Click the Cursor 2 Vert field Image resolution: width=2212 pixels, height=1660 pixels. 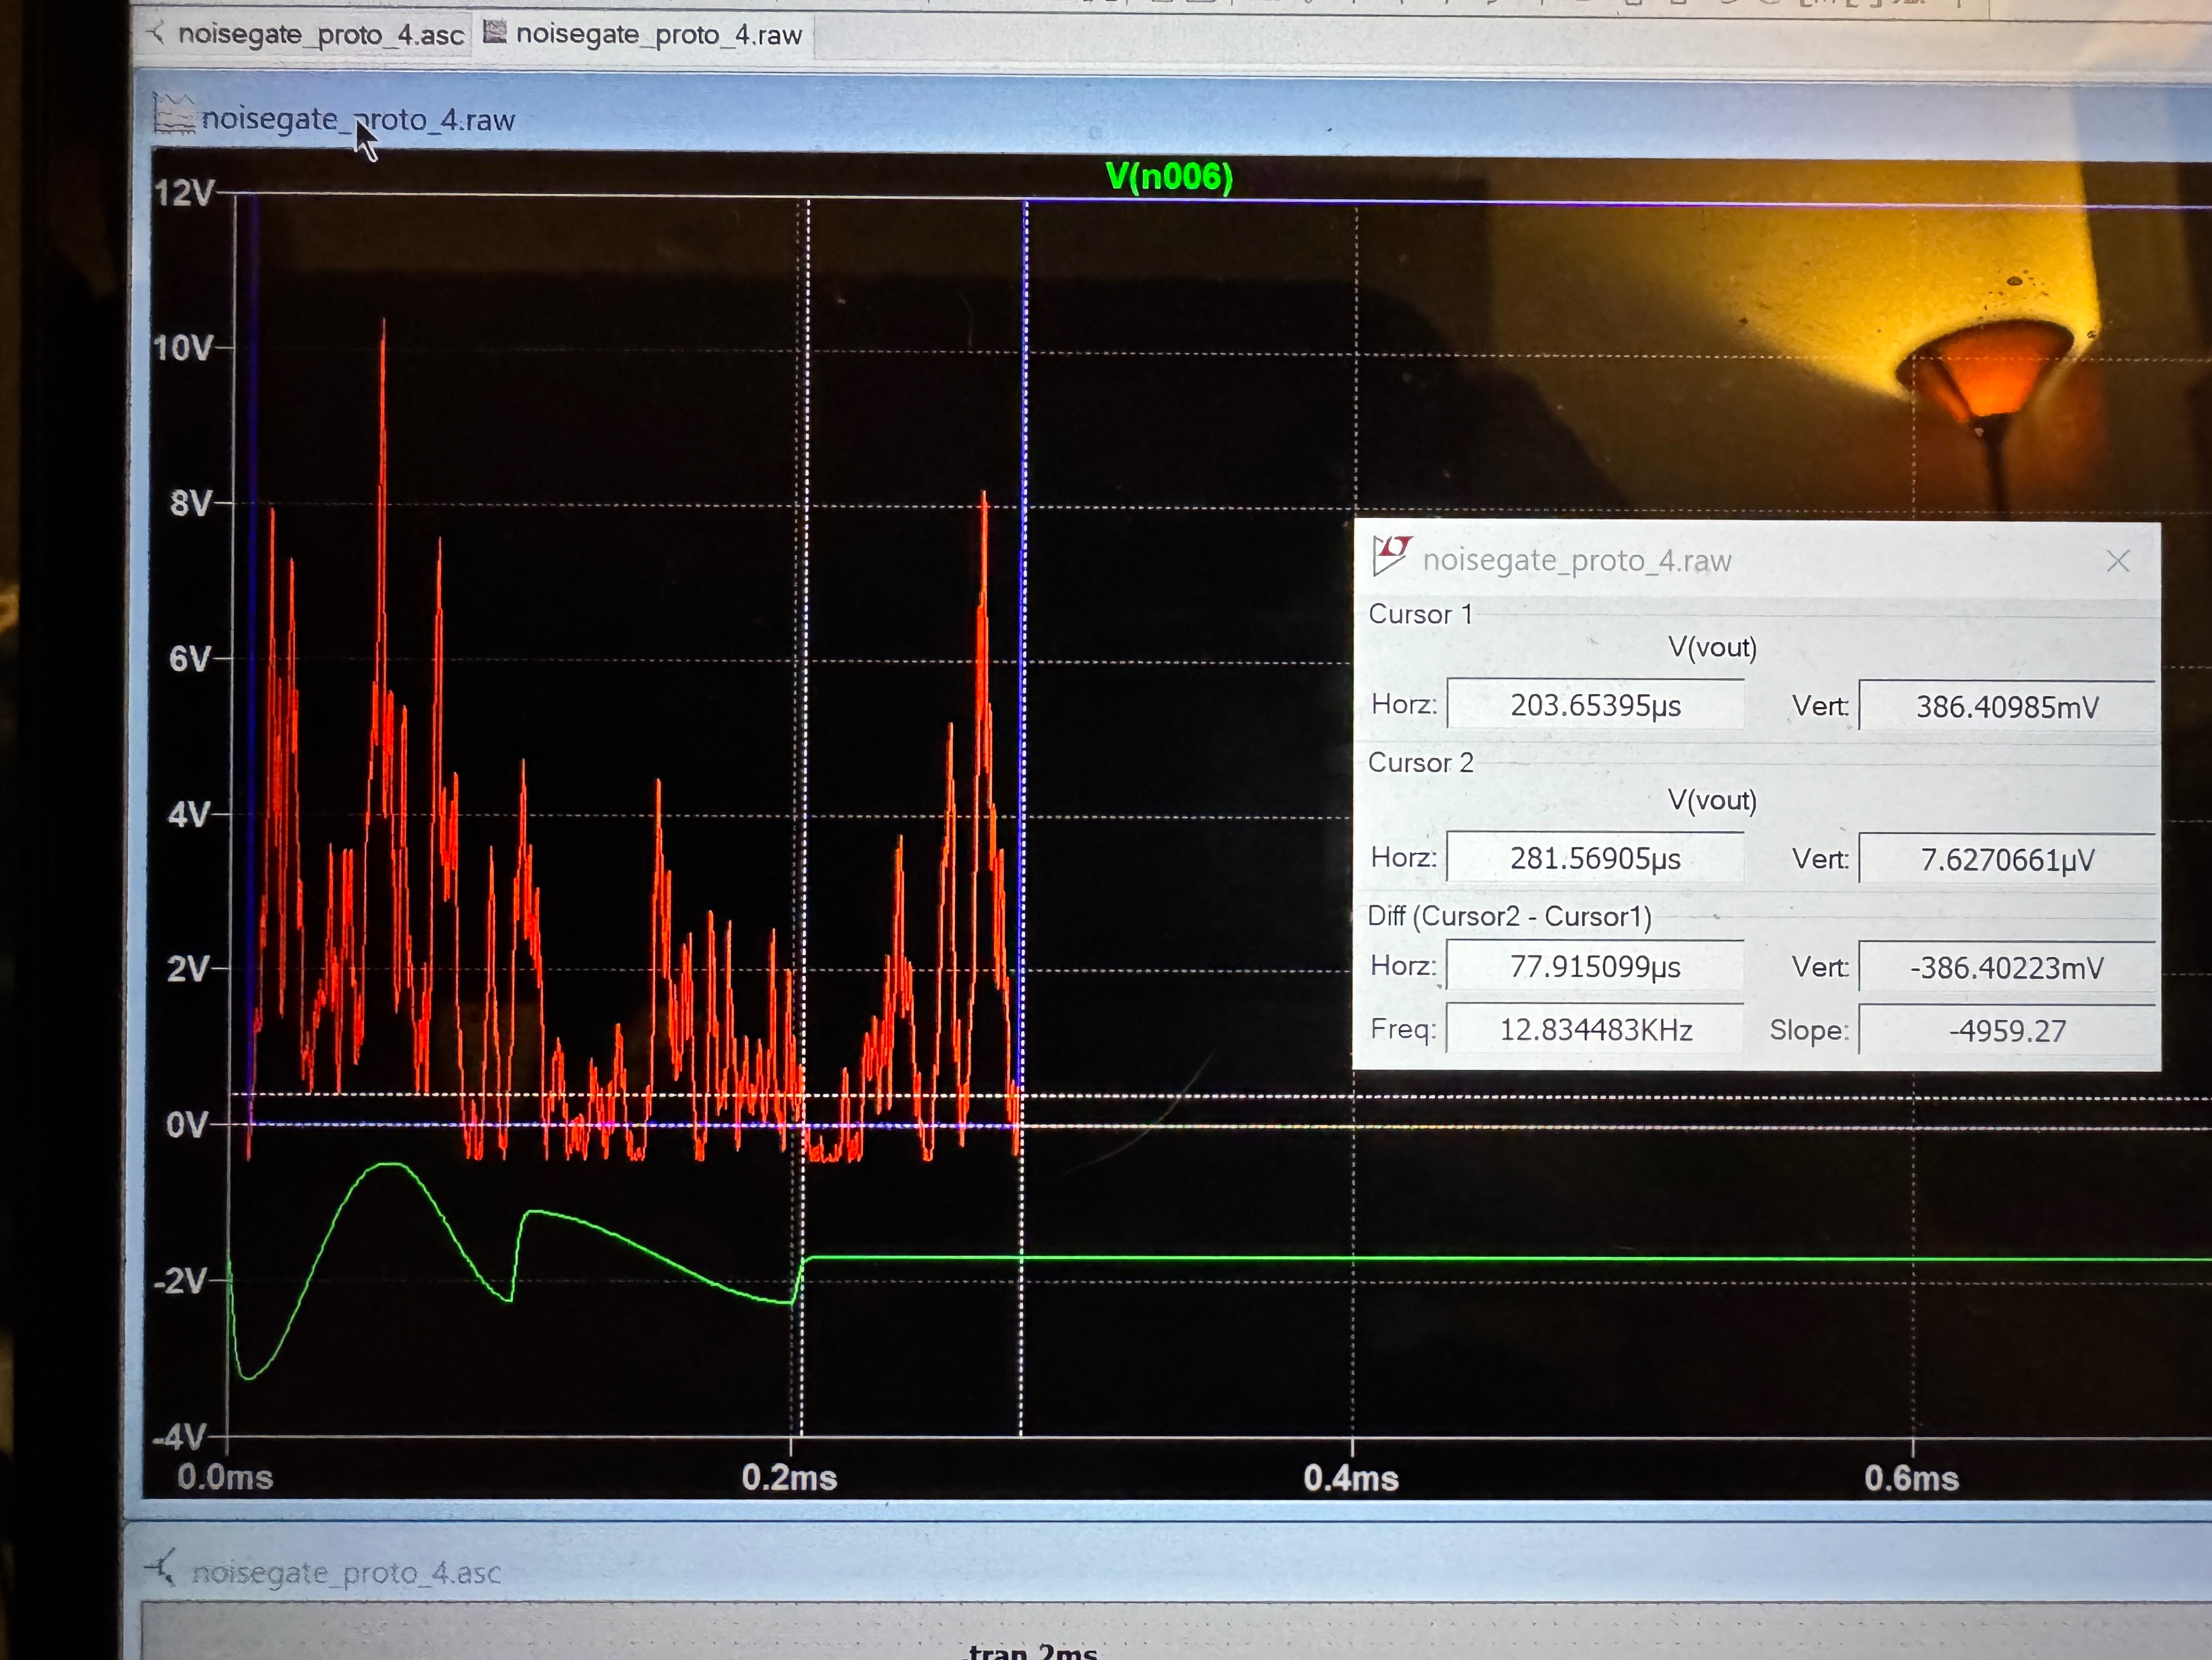(x=2006, y=859)
